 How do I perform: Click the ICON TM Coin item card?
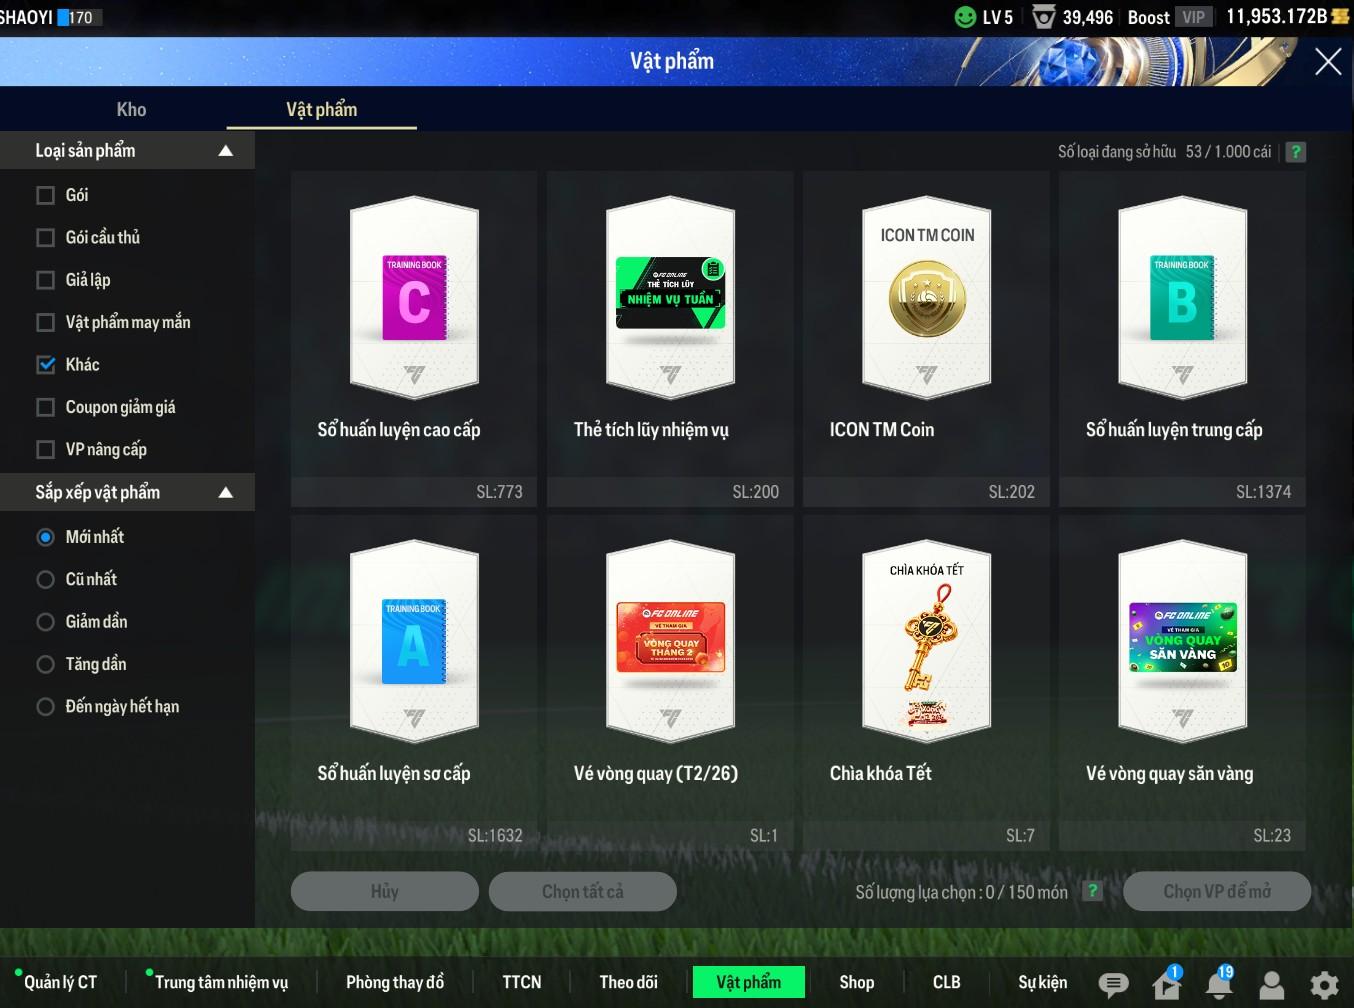tap(926, 338)
